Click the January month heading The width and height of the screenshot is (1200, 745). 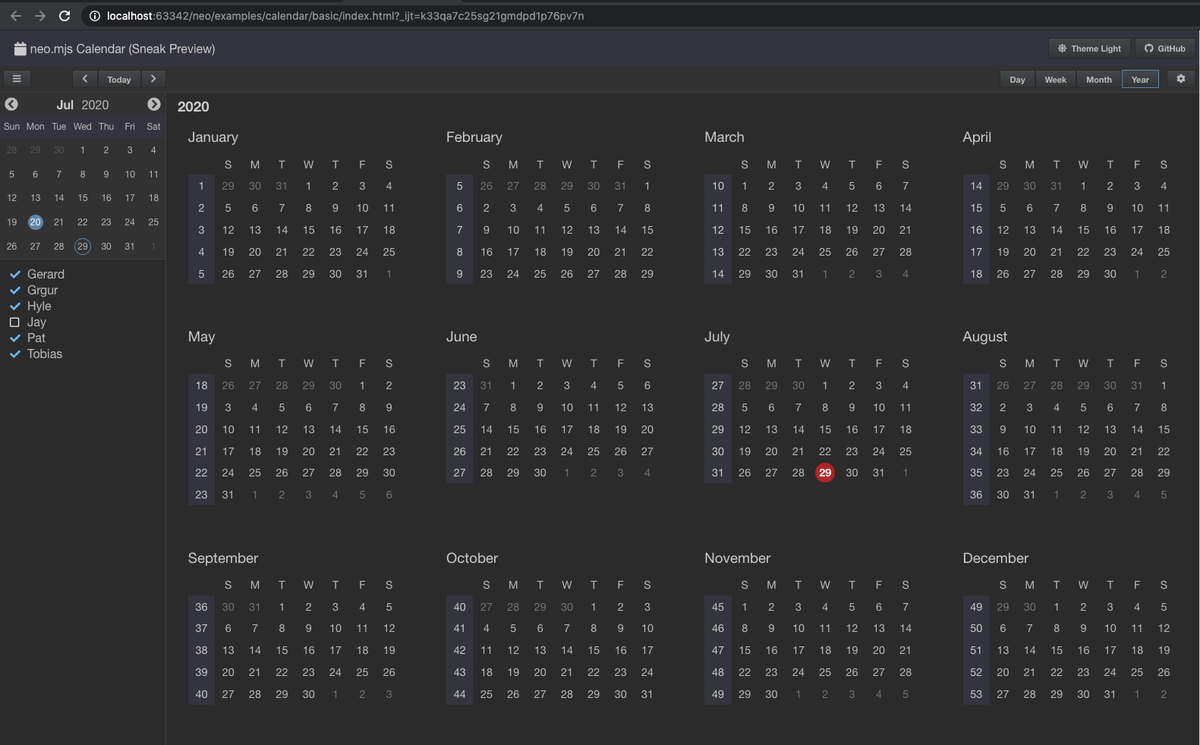(x=213, y=137)
